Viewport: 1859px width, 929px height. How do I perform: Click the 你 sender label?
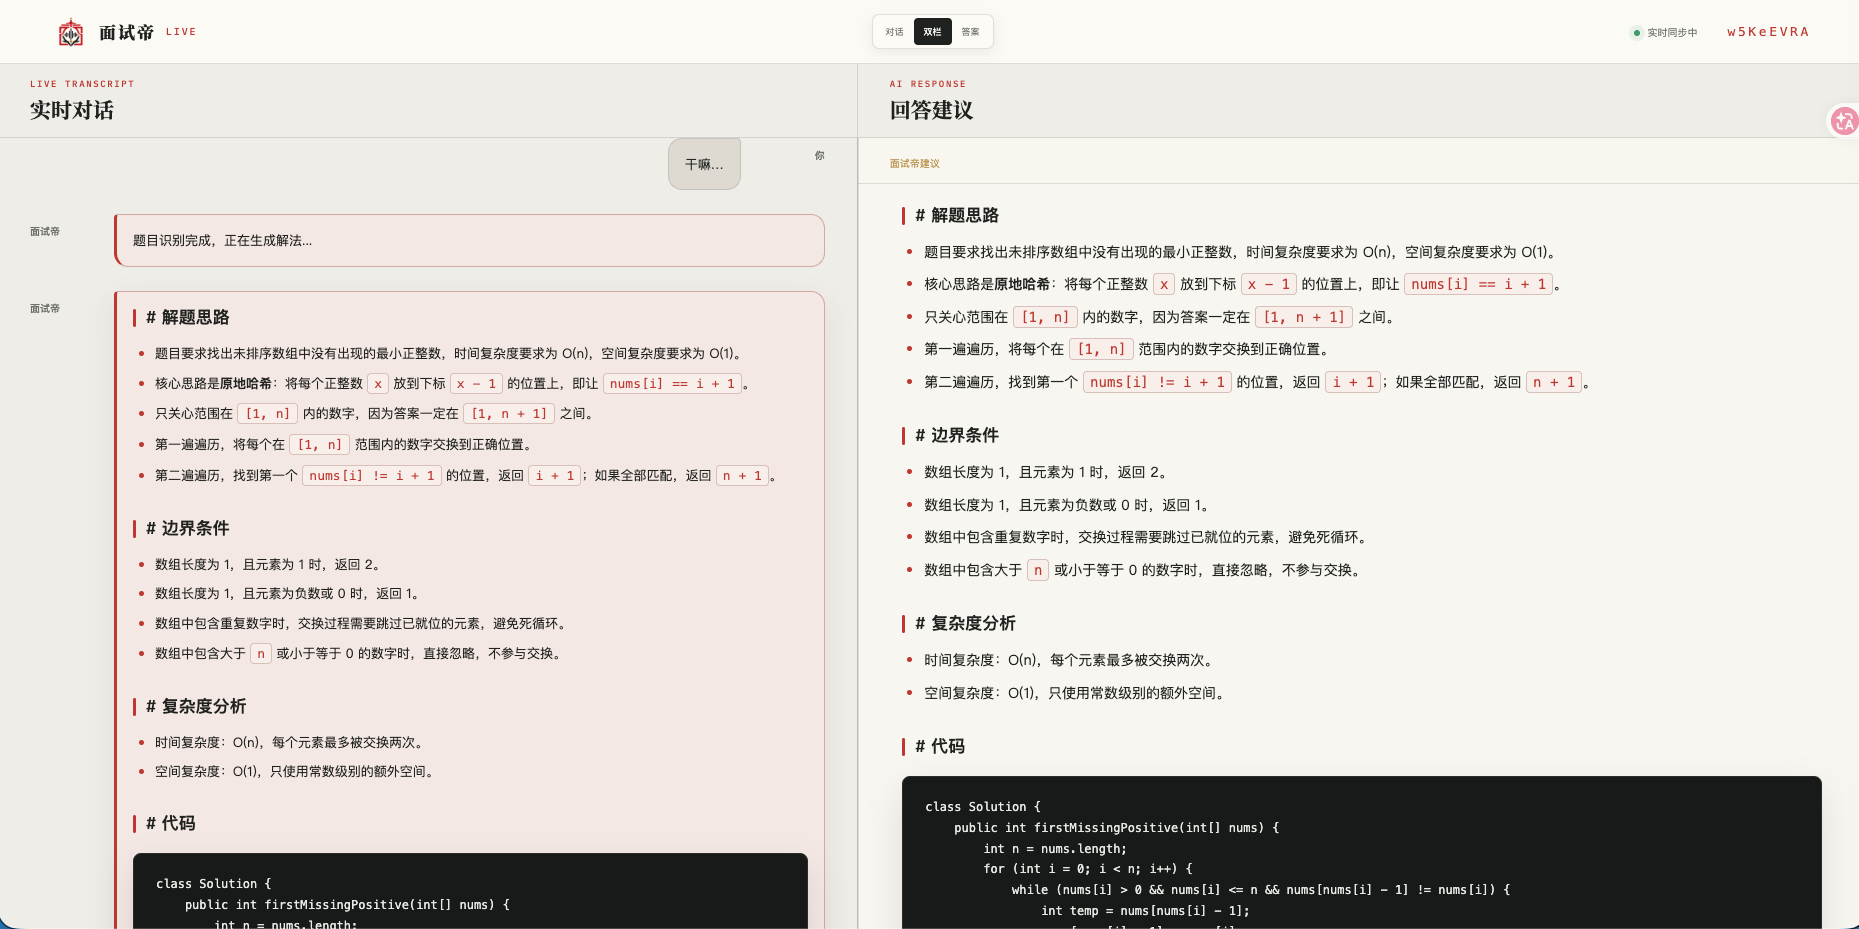(820, 155)
